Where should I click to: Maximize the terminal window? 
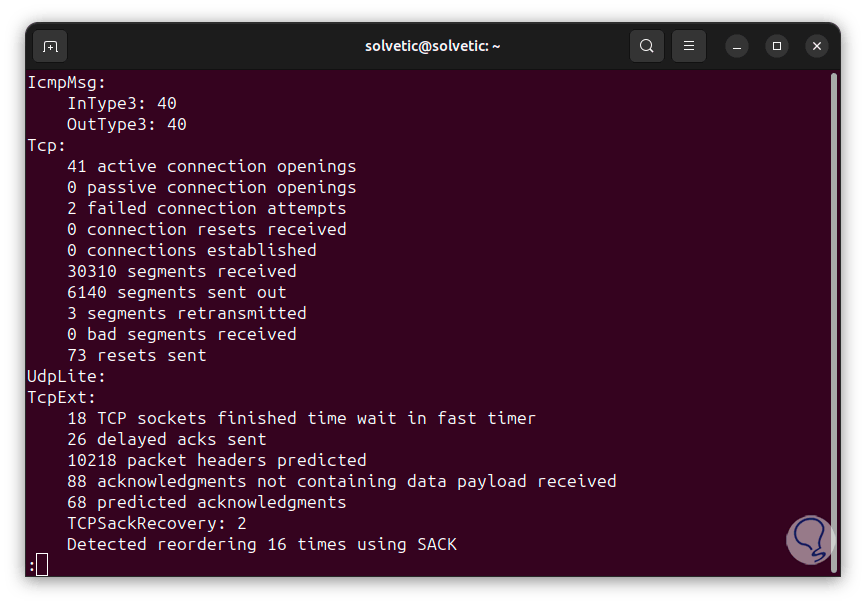777,46
